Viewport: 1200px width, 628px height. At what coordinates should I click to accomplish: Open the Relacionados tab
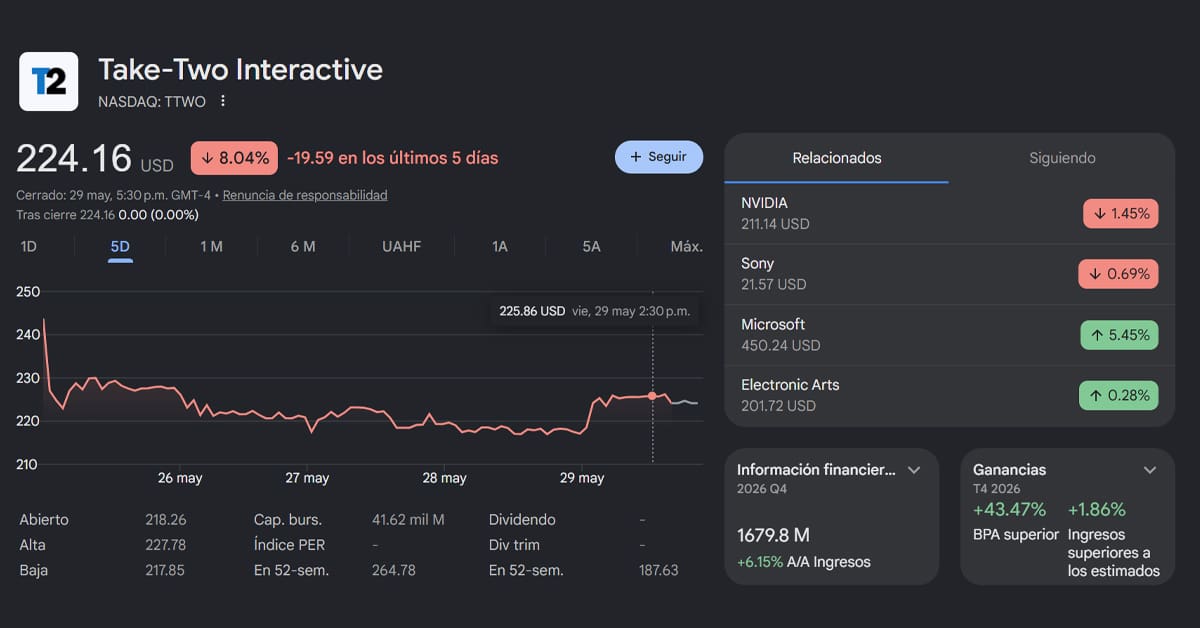coord(837,158)
